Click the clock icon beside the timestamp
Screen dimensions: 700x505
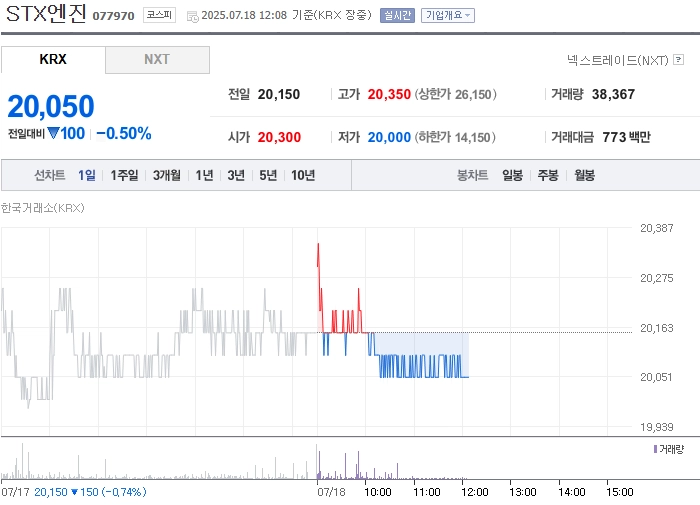pyautogui.click(x=192, y=17)
